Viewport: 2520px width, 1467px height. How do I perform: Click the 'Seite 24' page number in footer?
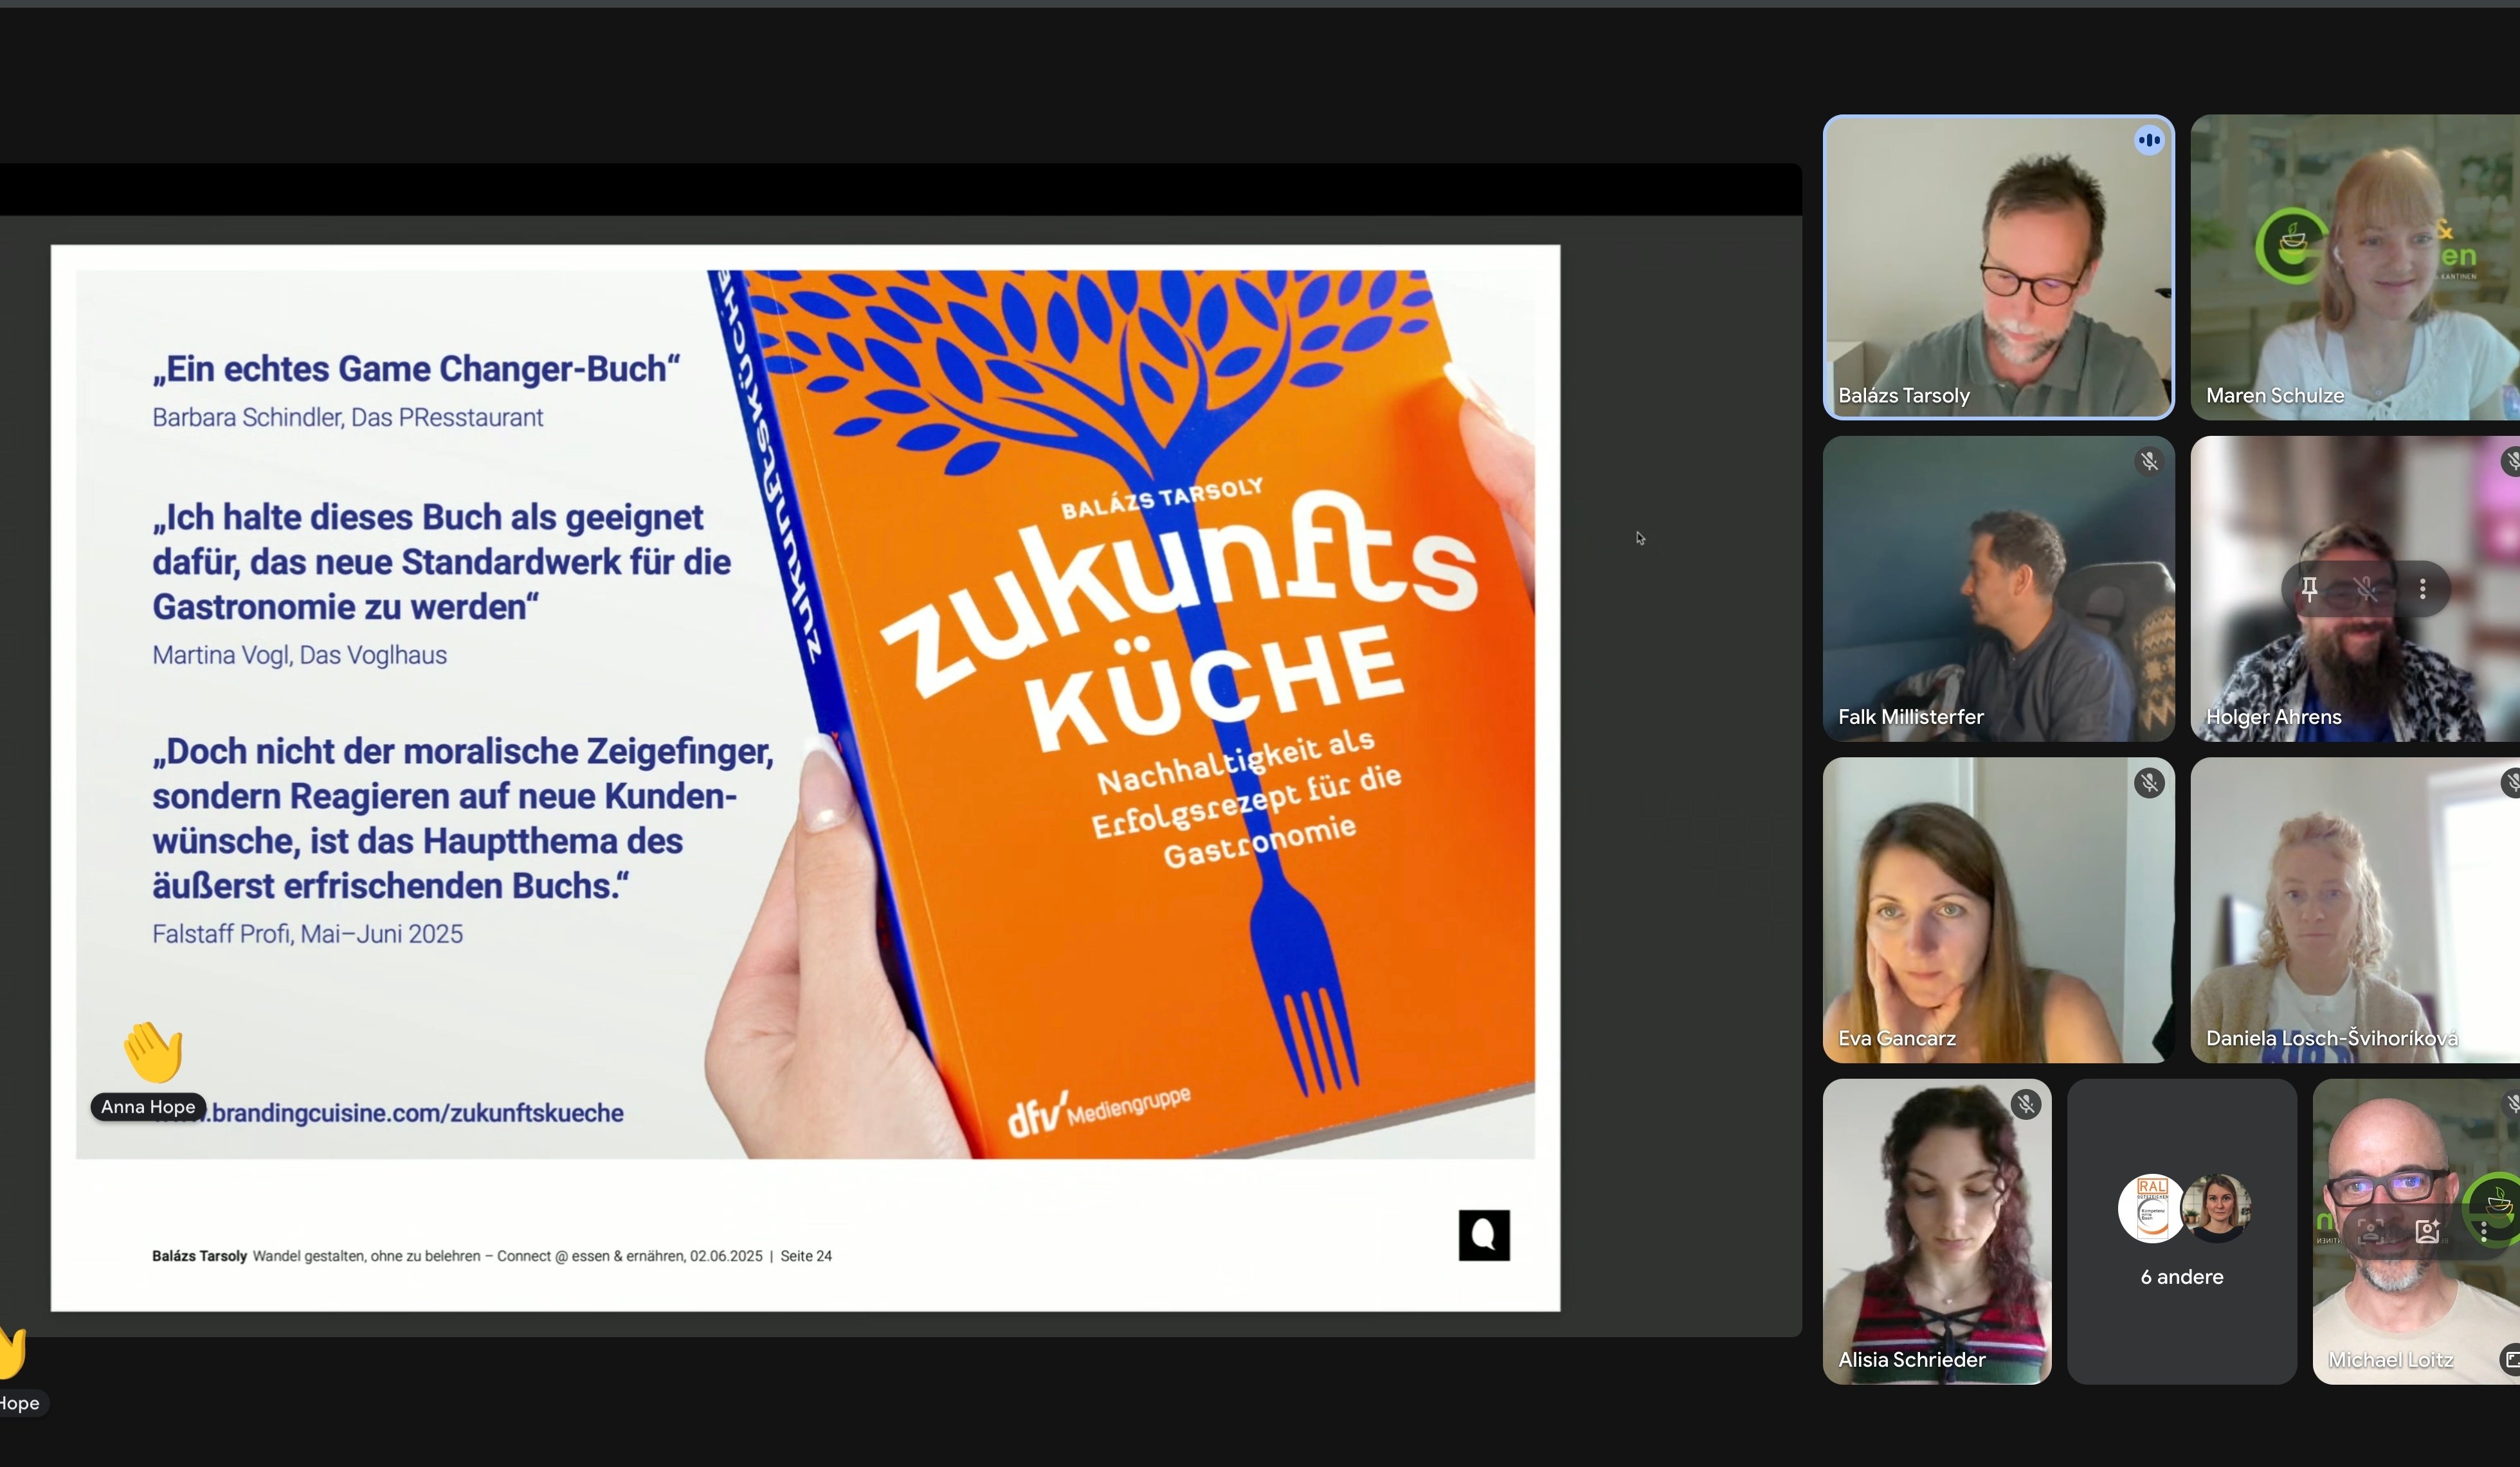point(806,1256)
